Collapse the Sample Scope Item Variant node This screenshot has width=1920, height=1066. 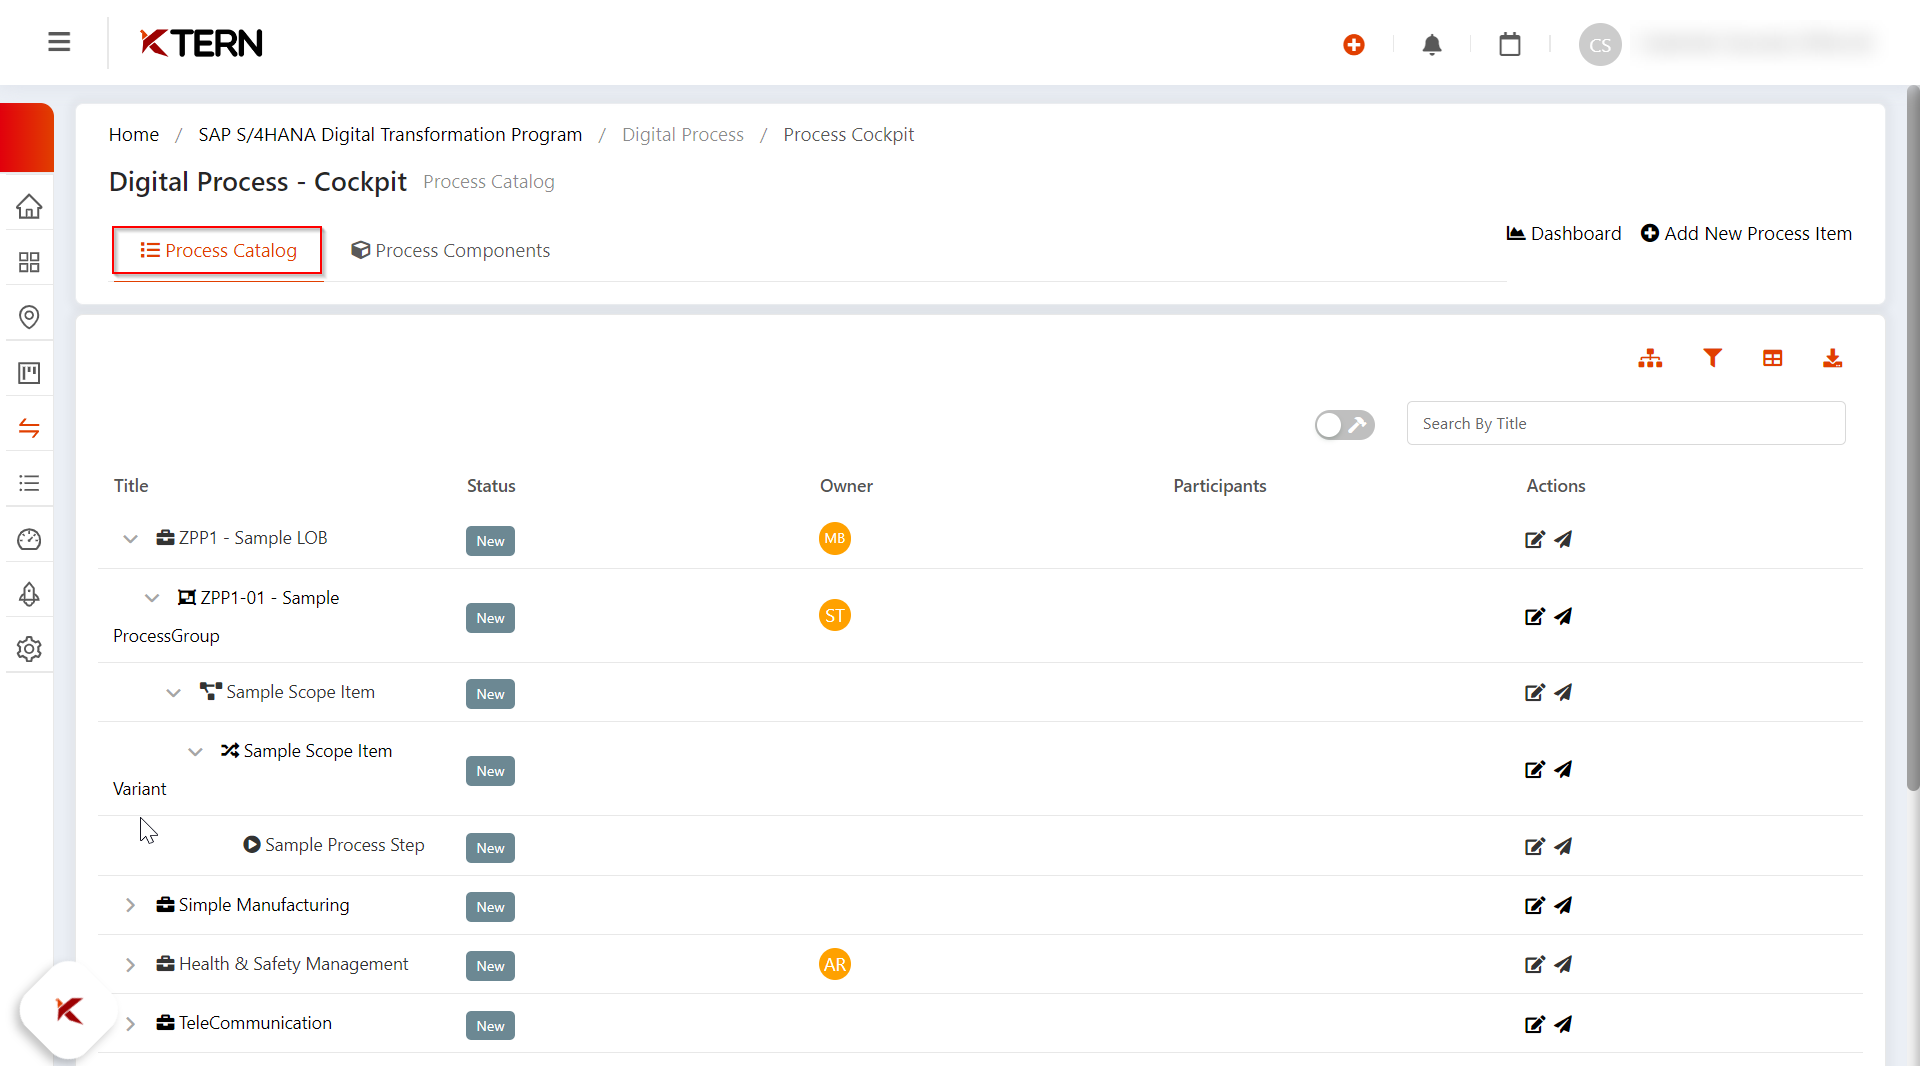(195, 751)
